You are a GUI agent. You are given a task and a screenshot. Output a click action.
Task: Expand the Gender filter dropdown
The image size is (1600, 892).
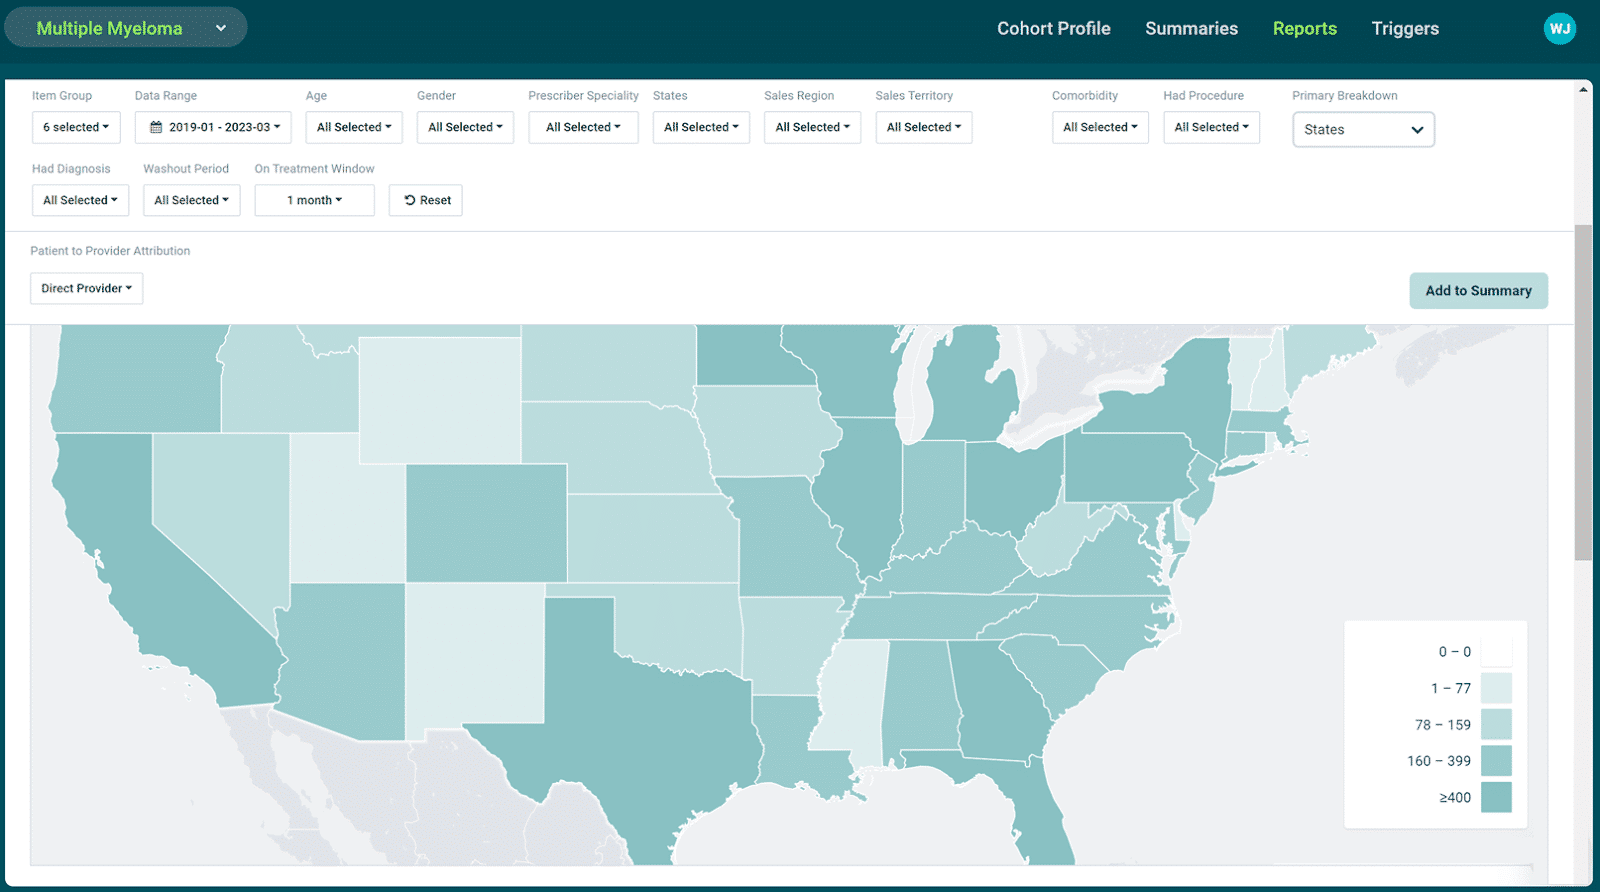point(465,127)
